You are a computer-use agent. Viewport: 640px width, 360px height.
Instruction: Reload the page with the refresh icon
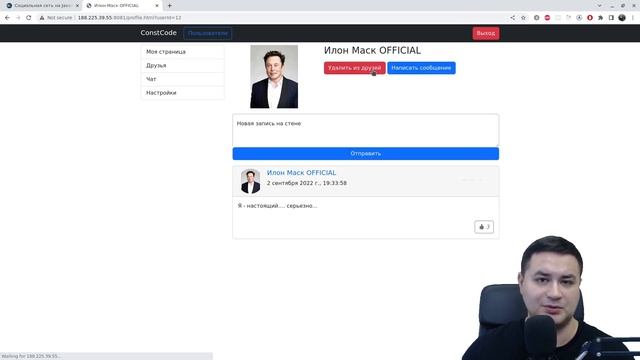29,18
